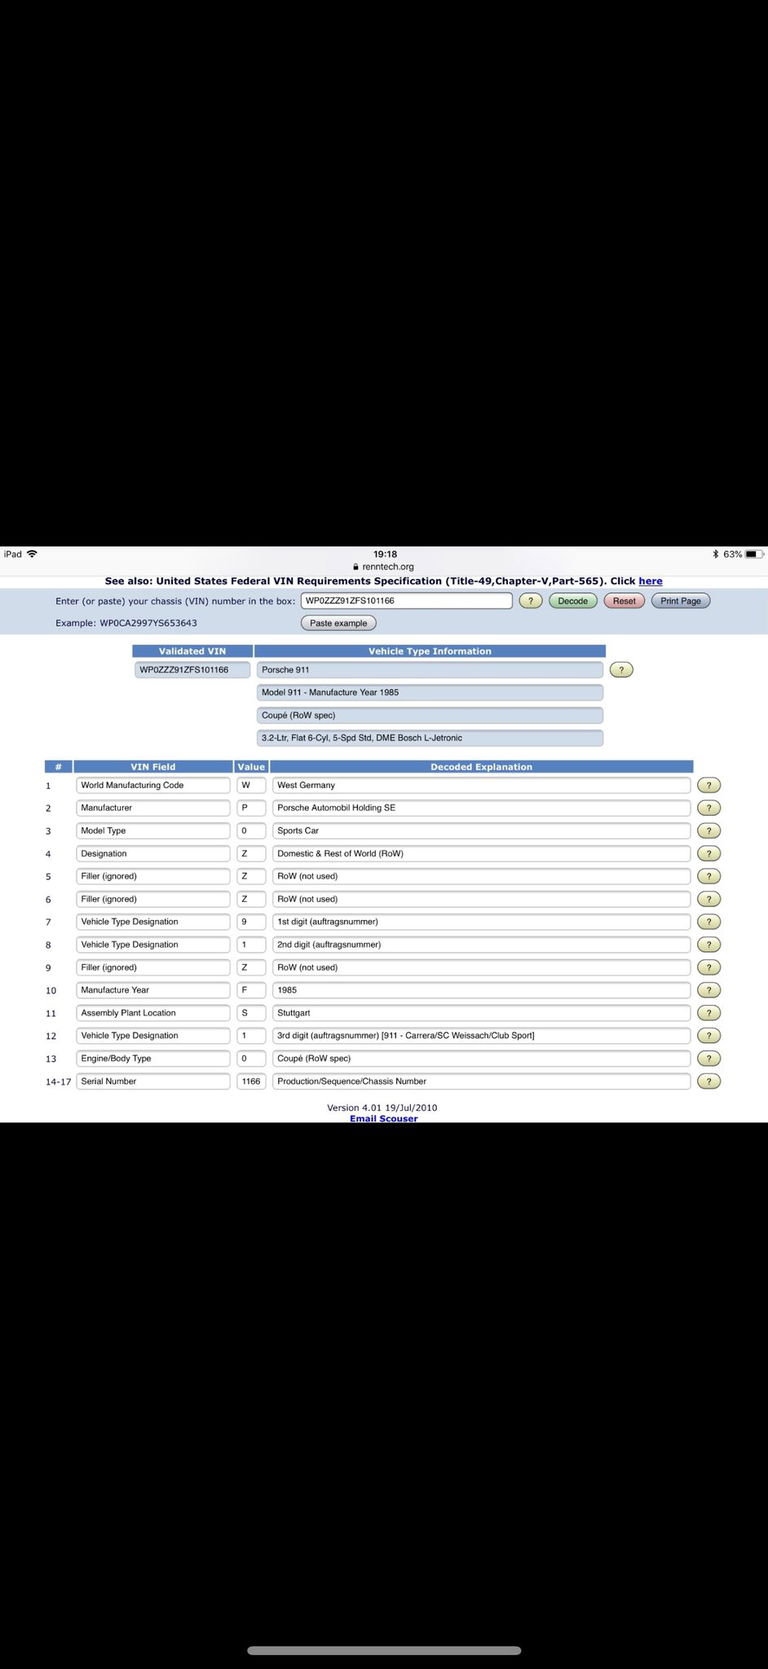The height and width of the screenshot is (1669, 768).
Task: Open help for Model Type row
Action: [x=708, y=831]
